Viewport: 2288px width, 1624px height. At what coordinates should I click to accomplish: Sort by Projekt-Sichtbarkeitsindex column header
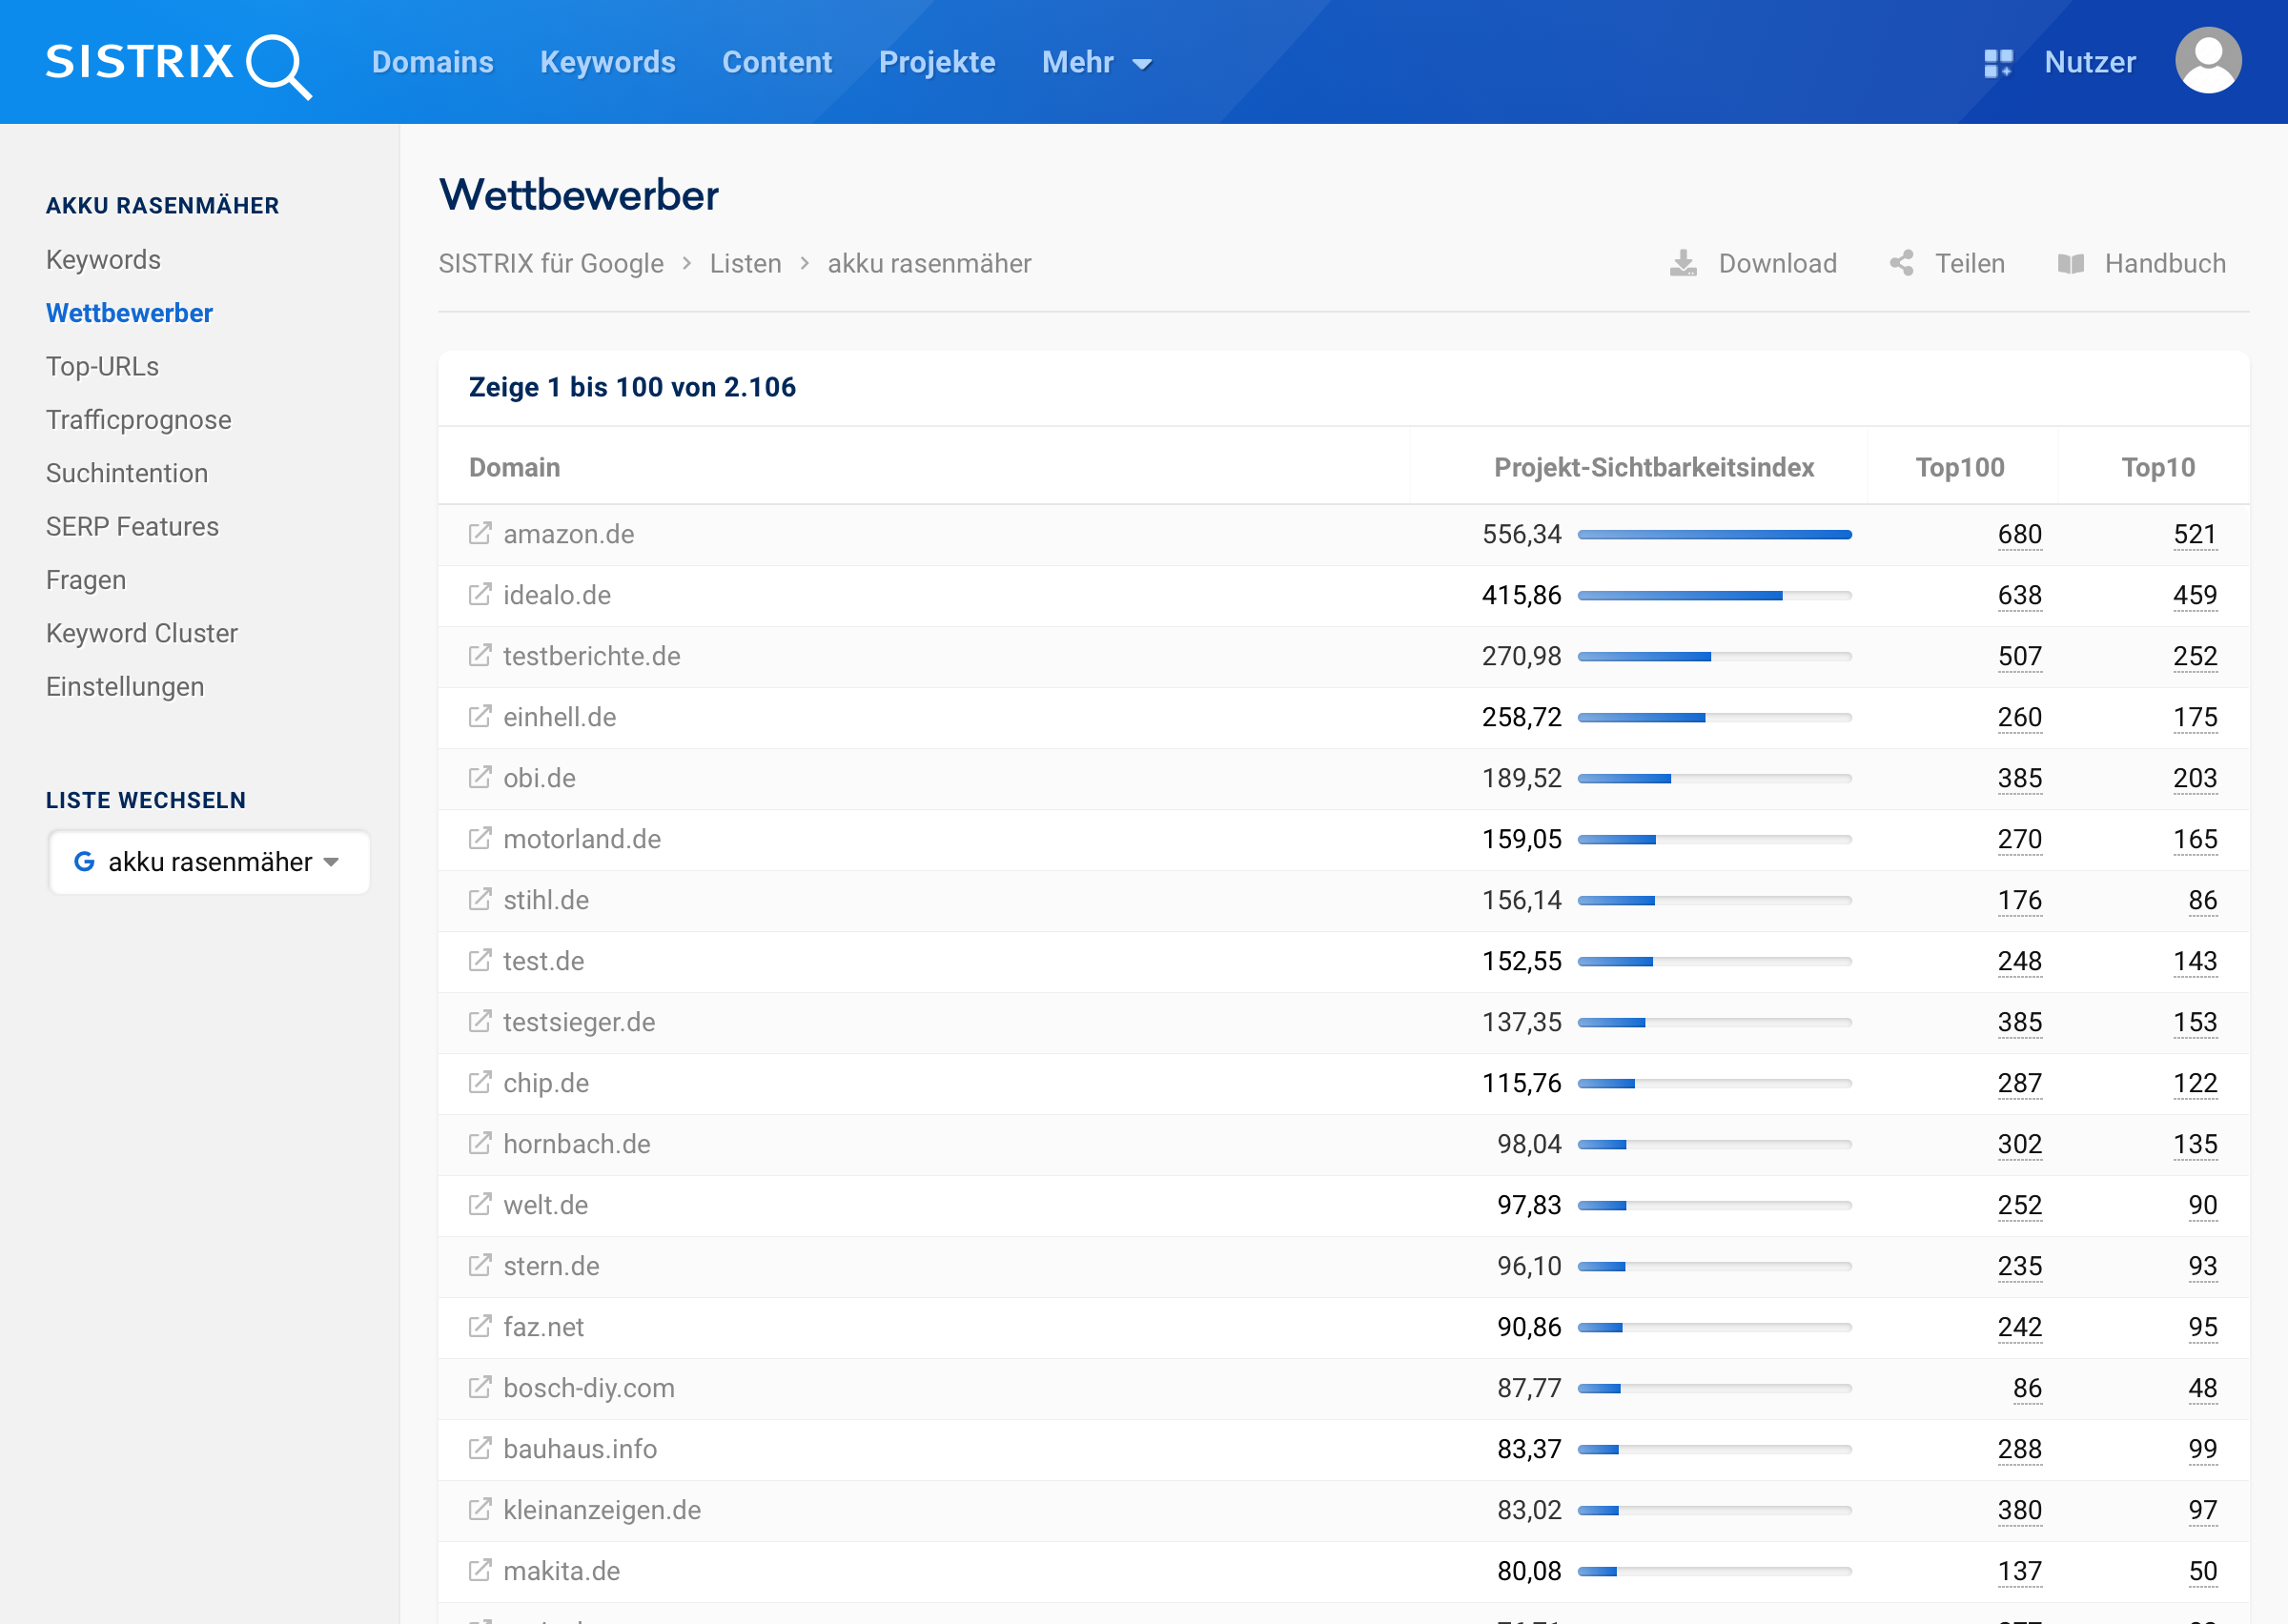tap(1653, 468)
